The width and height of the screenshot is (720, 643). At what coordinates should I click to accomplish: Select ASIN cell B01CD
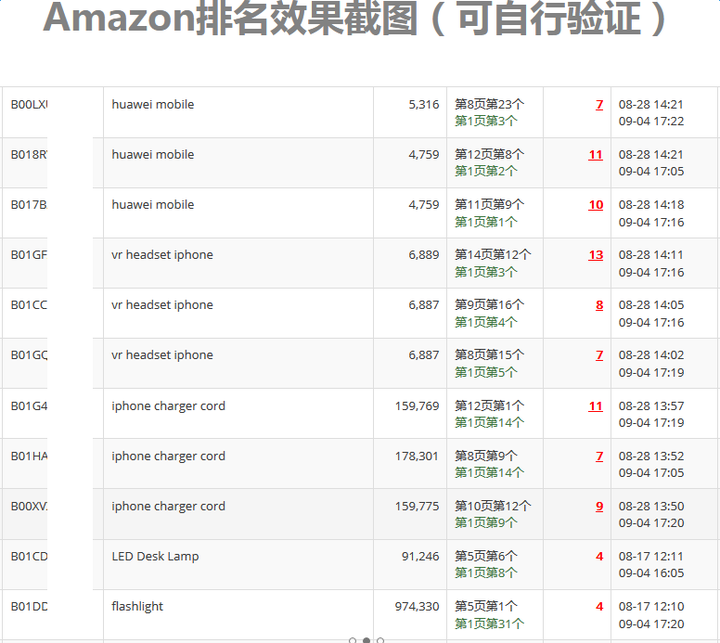pos(29,556)
